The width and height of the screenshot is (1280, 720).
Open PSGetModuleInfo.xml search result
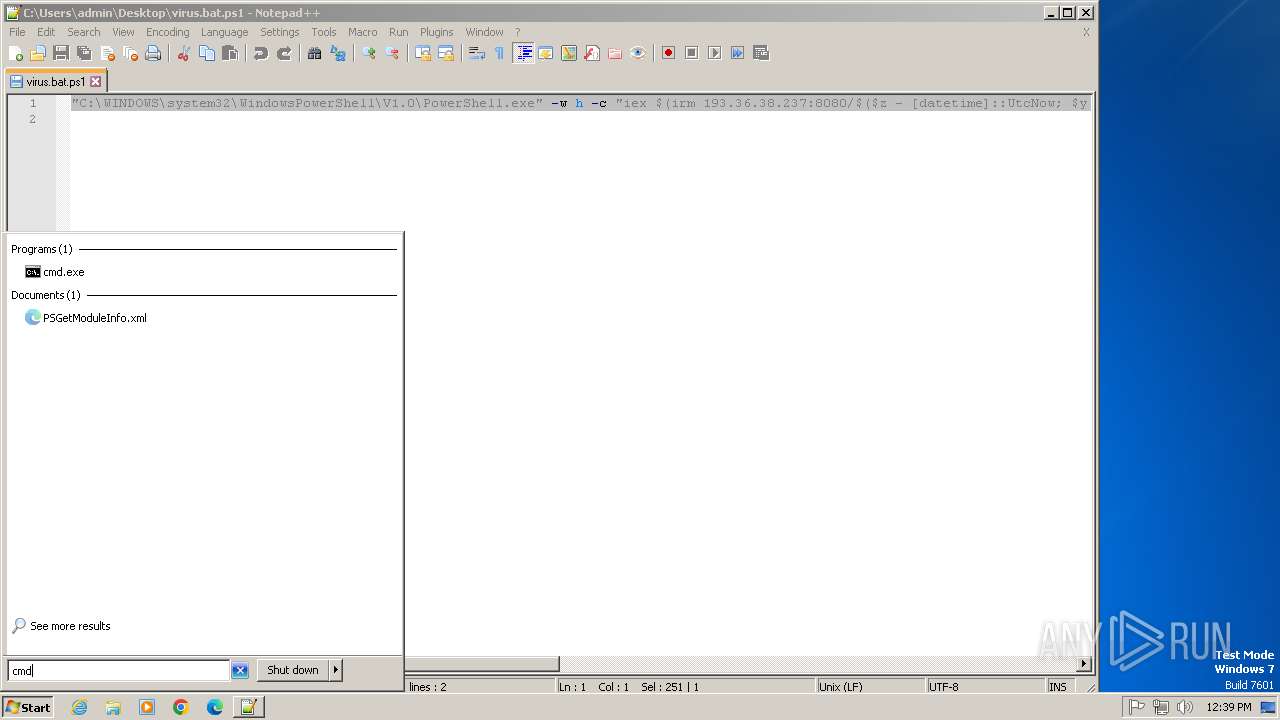pos(86,318)
